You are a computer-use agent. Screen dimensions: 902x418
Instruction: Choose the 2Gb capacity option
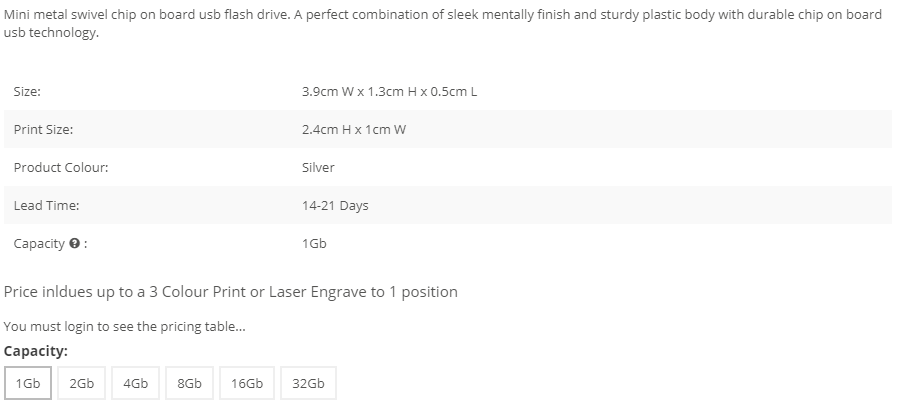point(82,383)
